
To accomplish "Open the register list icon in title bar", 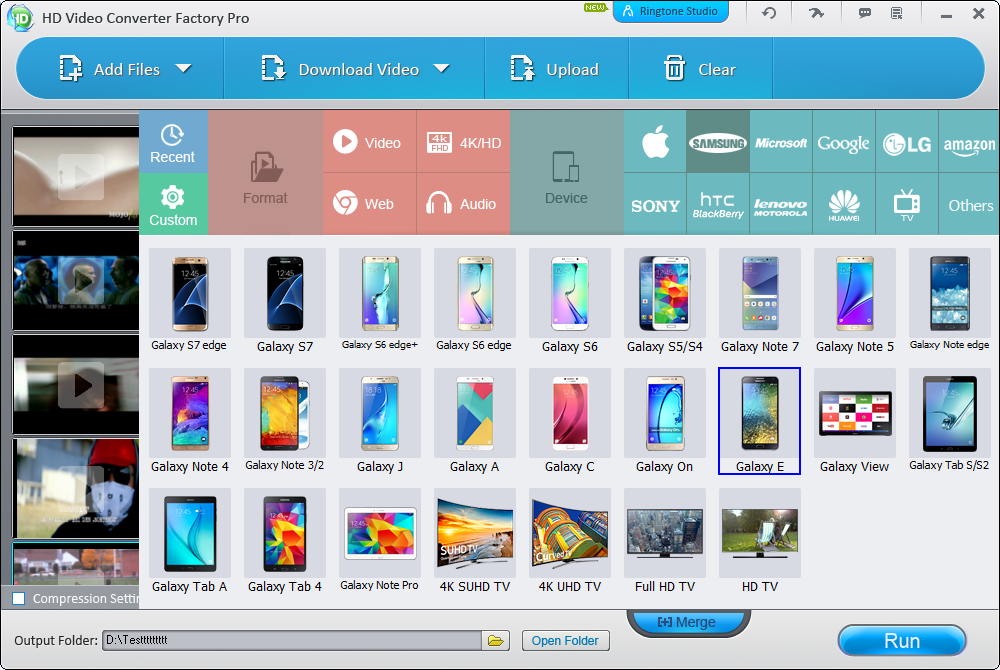I will [897, 13].
